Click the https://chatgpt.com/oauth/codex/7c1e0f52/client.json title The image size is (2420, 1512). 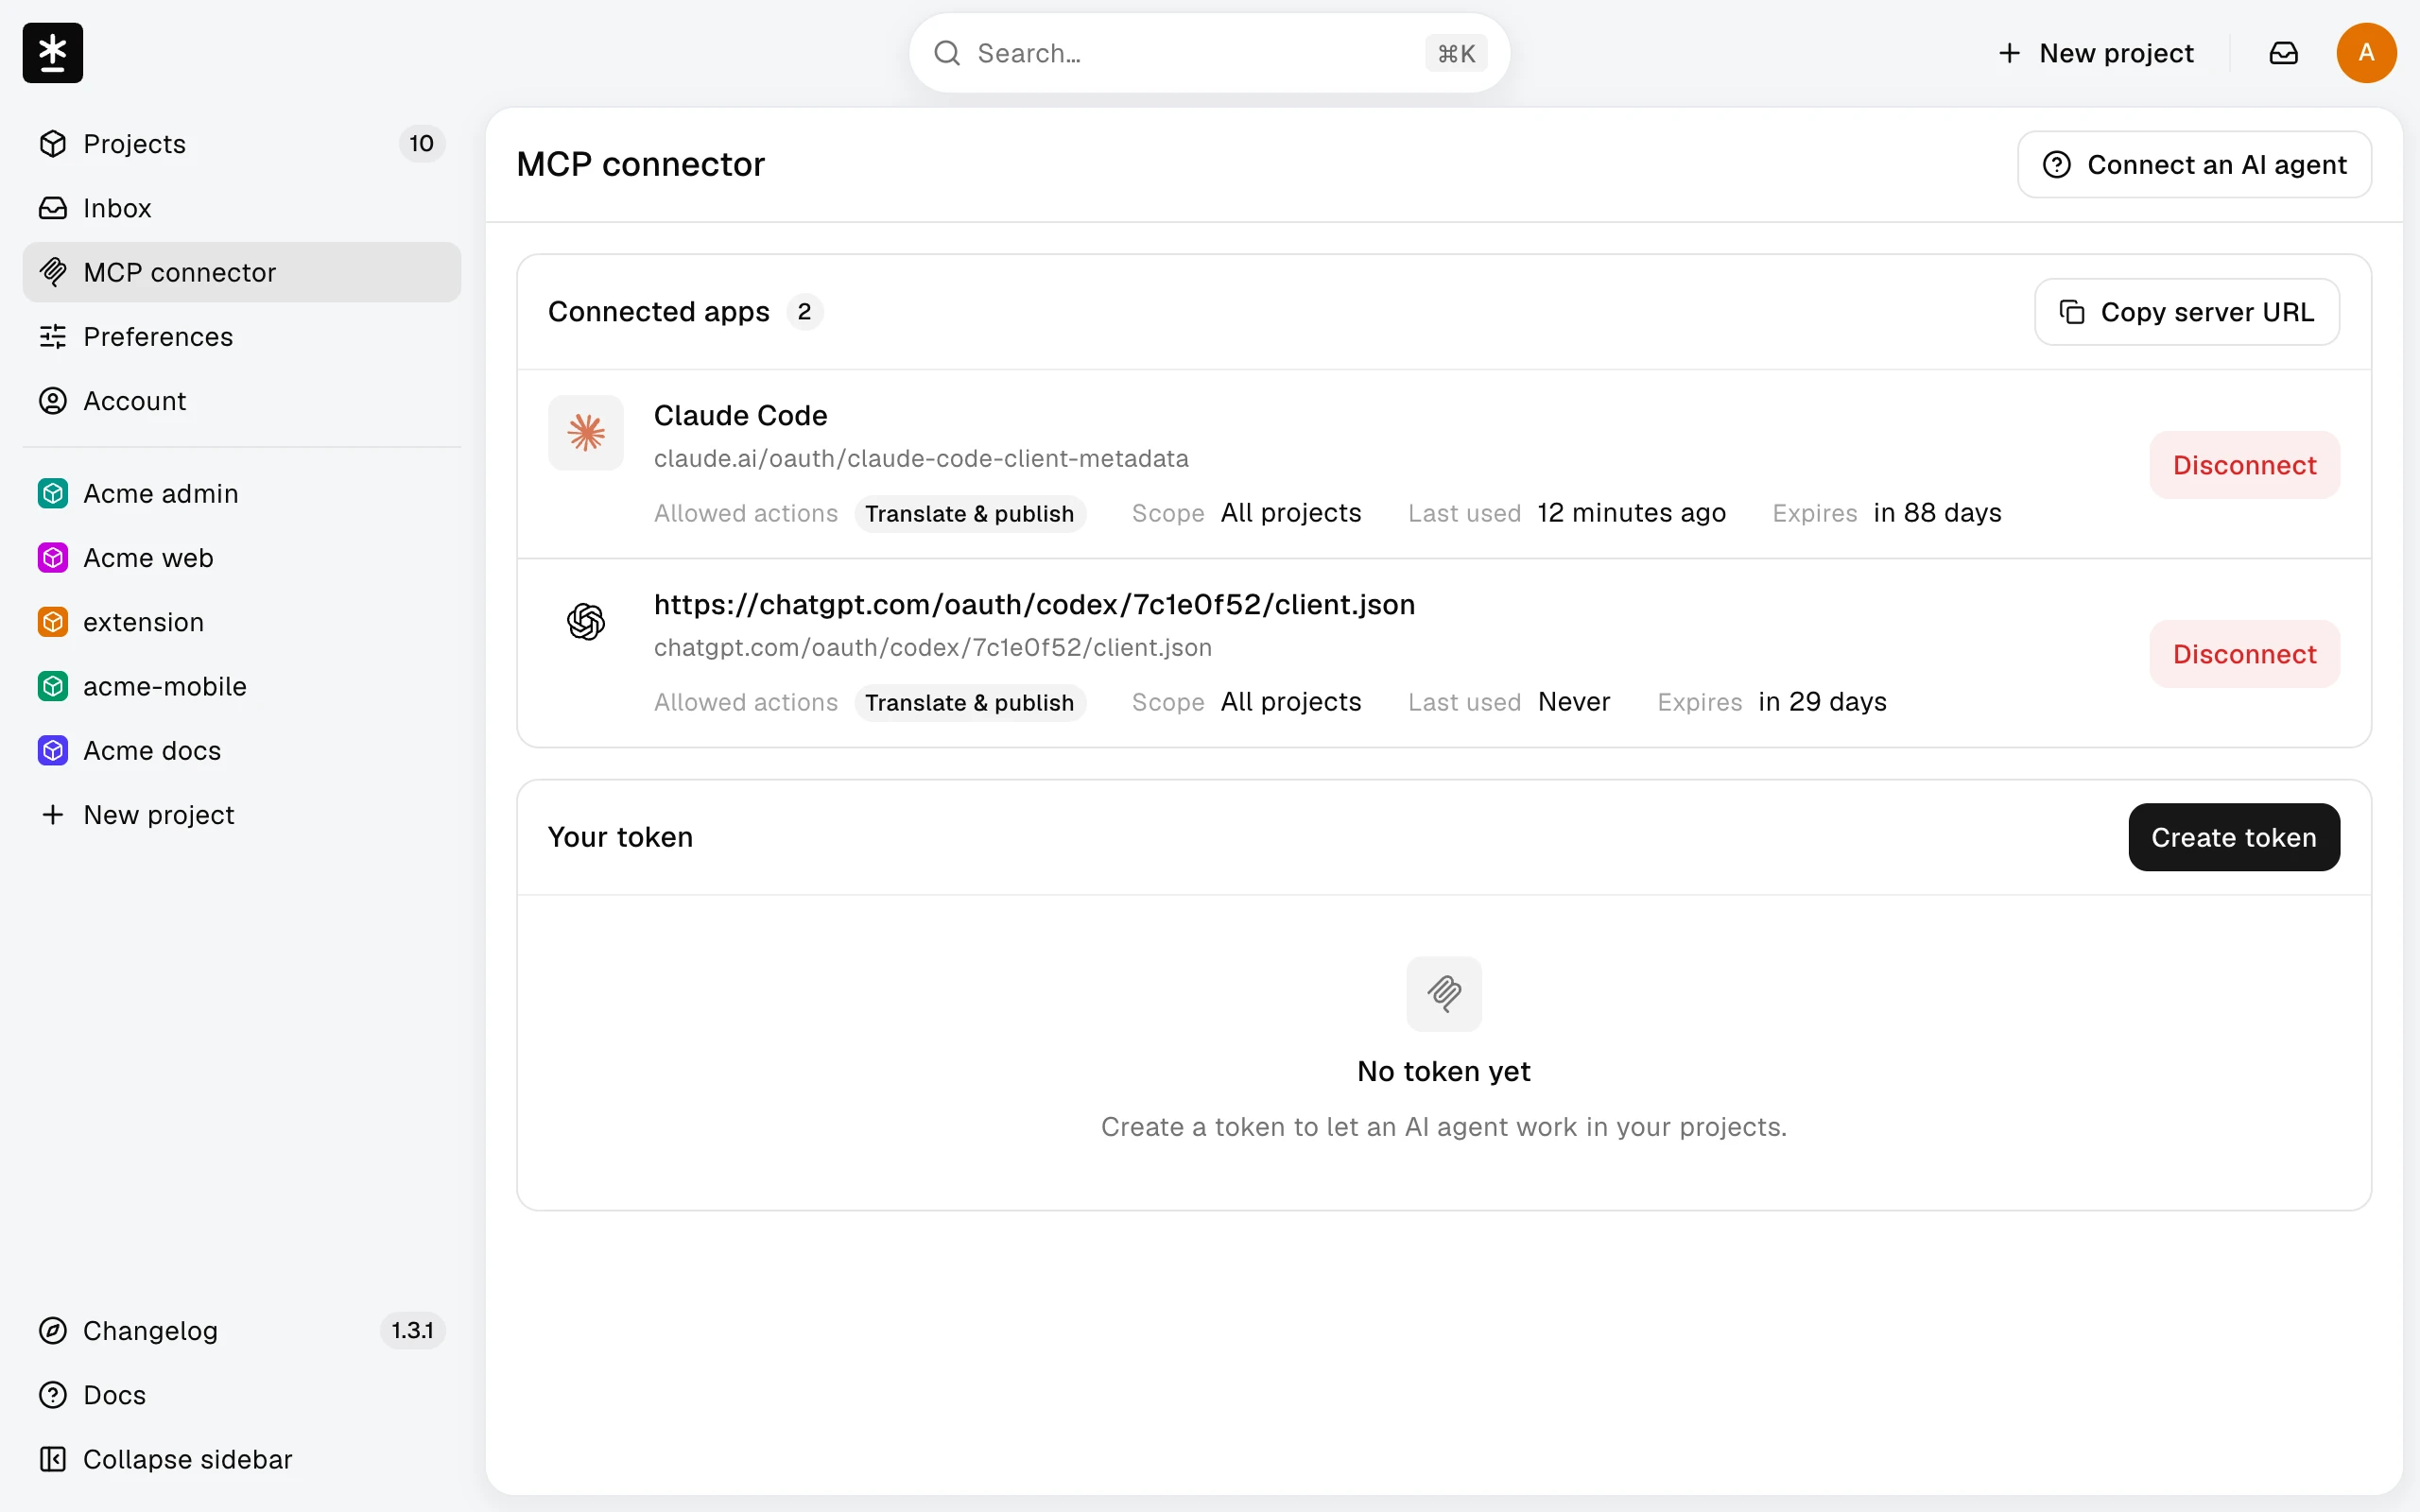[1034, 604]
